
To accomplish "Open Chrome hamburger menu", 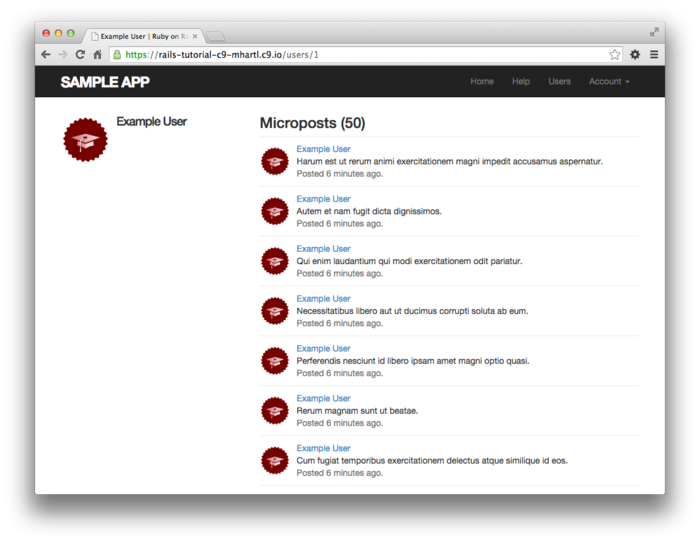I will click(654, 54).
